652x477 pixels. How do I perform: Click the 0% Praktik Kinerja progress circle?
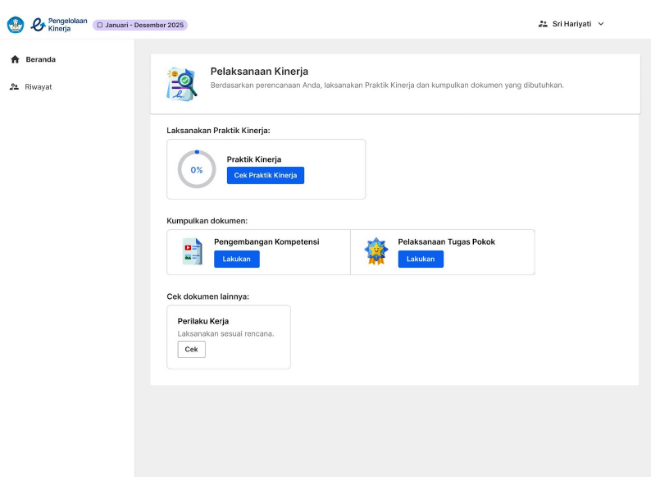(x=196, y=169)
